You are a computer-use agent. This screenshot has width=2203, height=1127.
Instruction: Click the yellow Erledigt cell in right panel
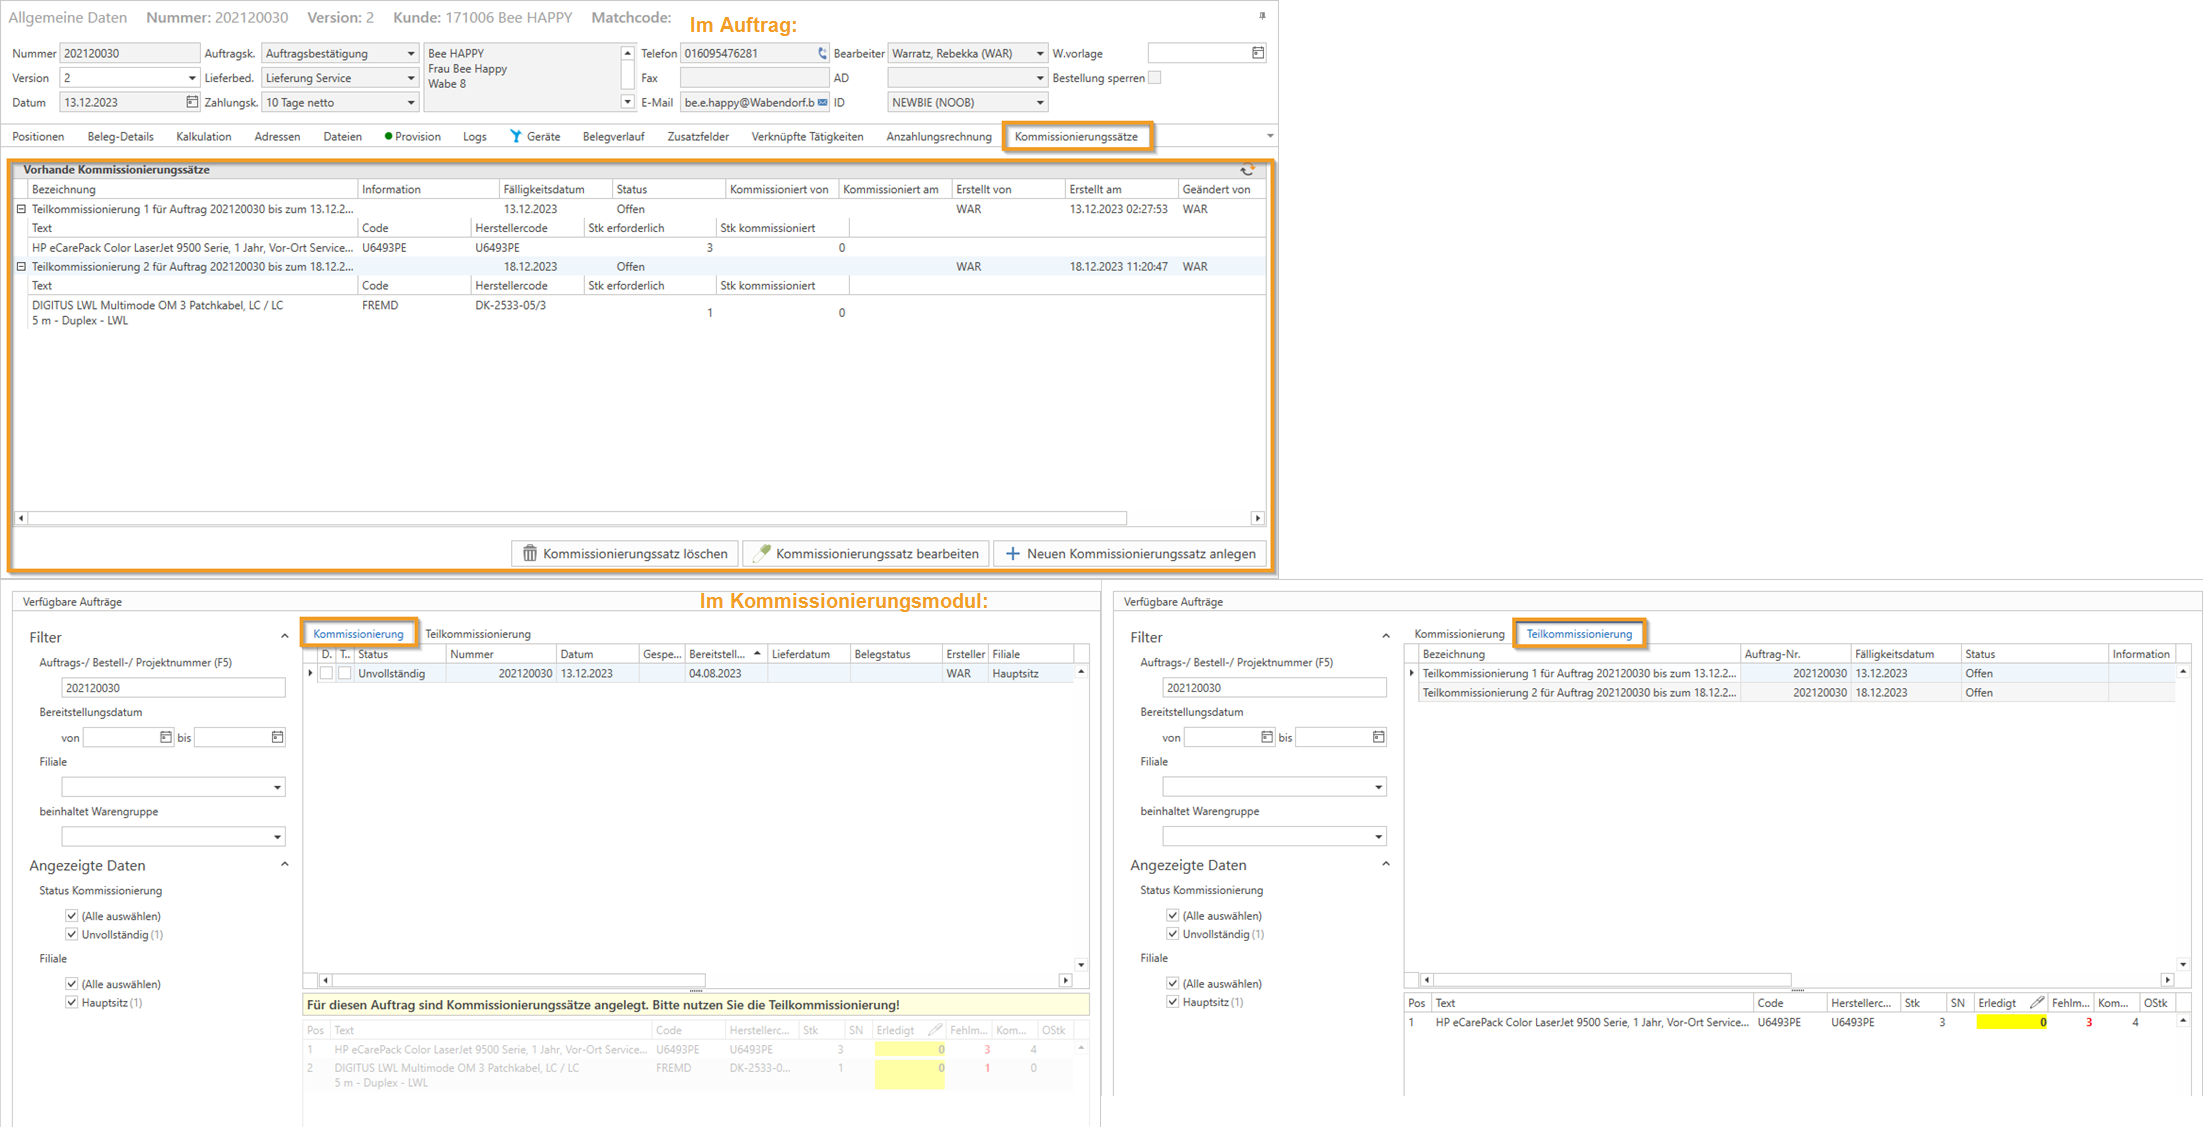(2010, 1022)
